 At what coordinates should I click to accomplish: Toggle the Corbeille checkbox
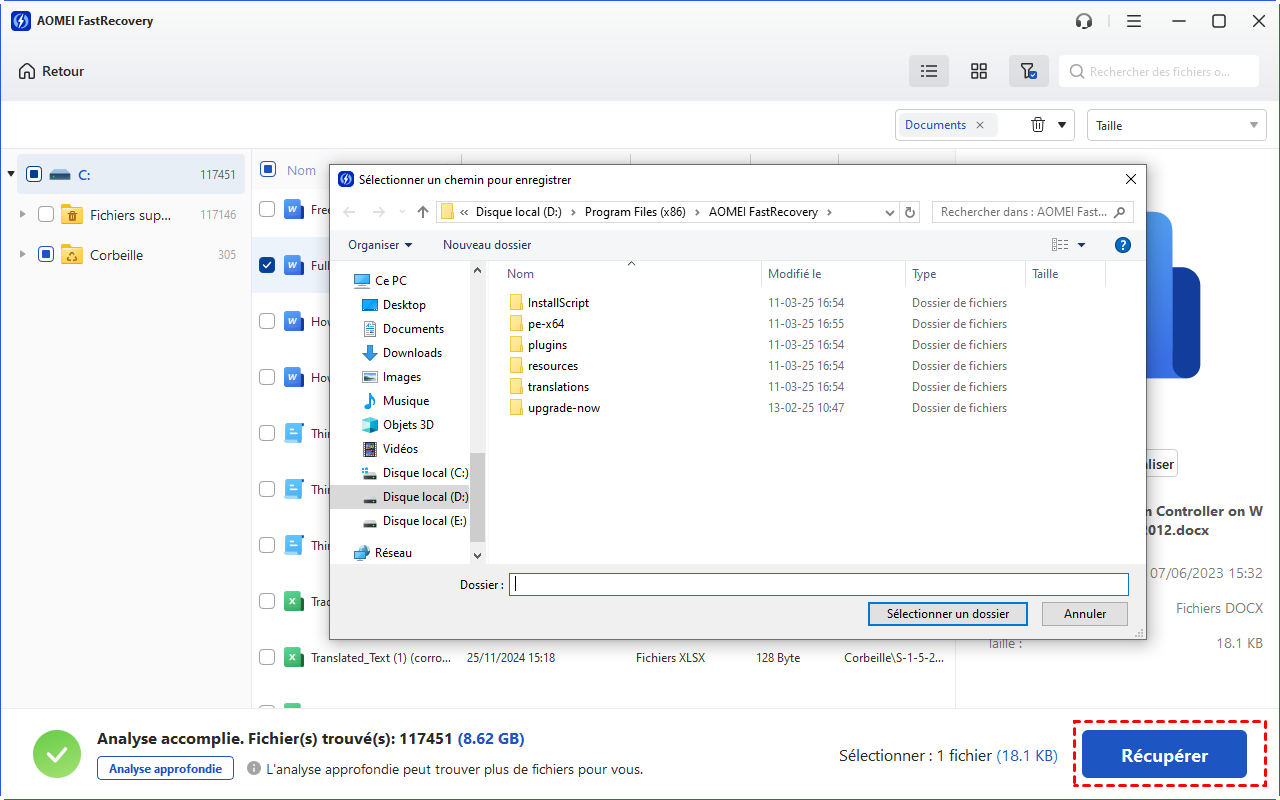coord(46,254)
